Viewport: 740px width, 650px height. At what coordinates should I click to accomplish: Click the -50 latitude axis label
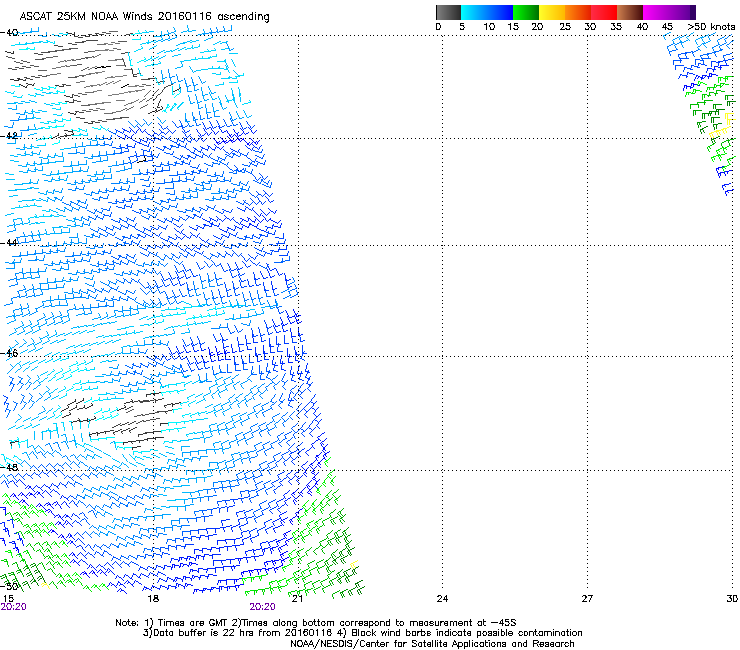(9, 586)
